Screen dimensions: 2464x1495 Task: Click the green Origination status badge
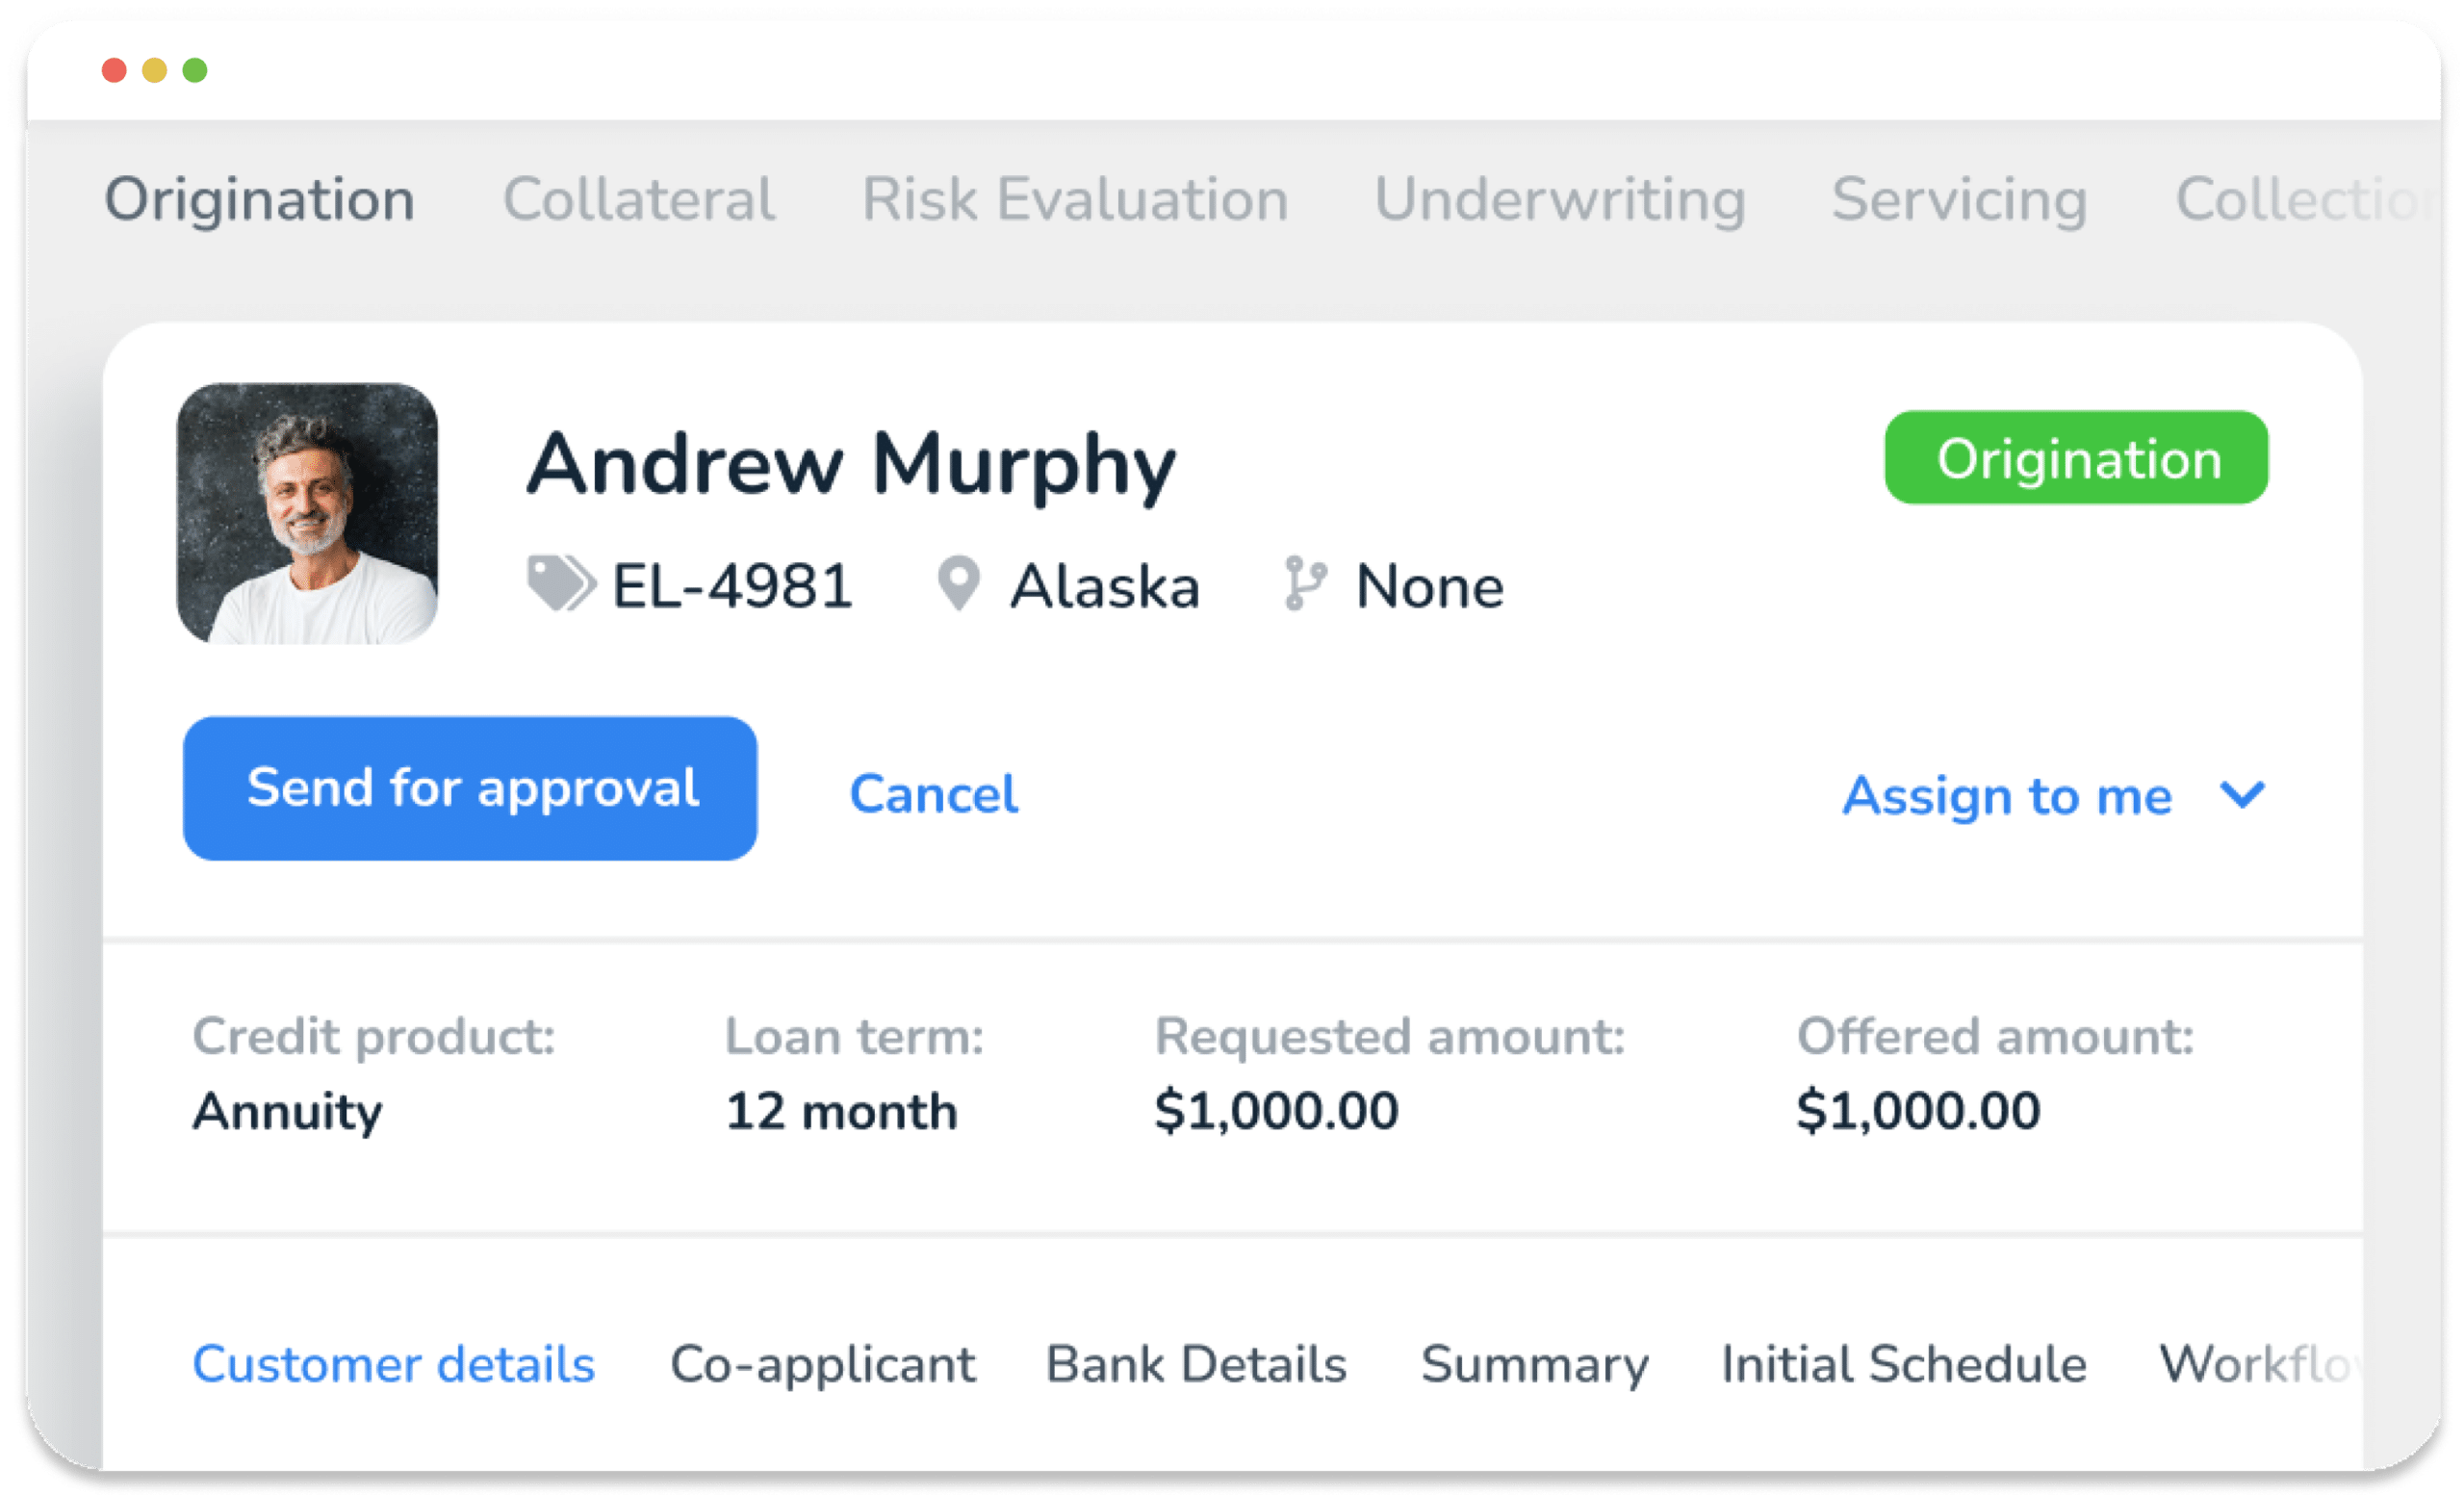pos(2076,458)
